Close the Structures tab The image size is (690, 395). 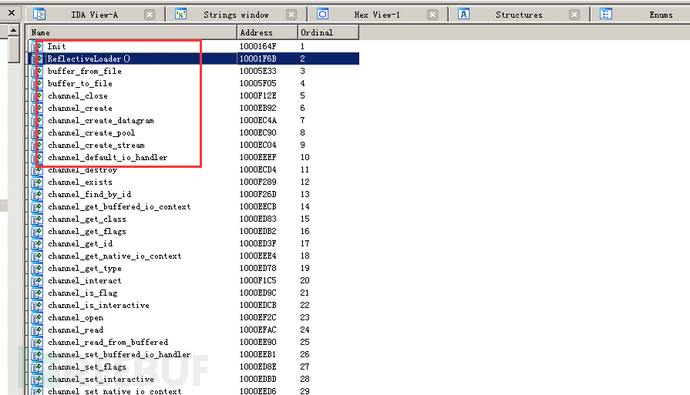(x=574, y=15)
